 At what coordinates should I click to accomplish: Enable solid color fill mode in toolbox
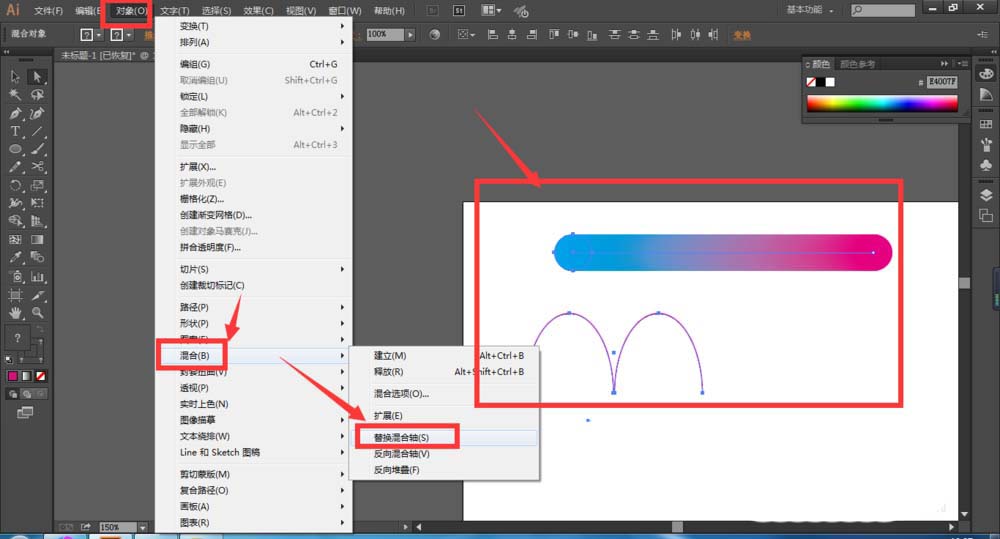pyautogui.click(x=14, y=376)
